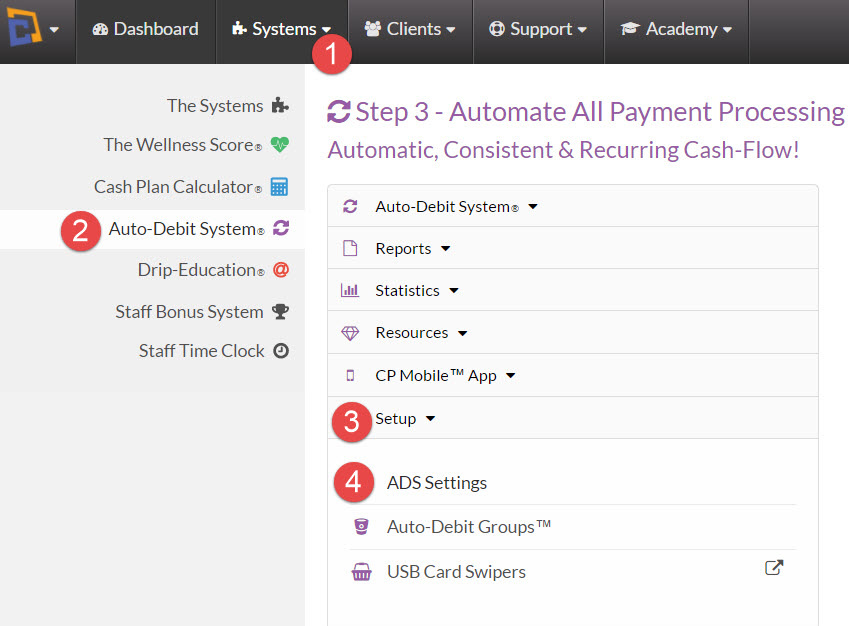Image resolution: width=849 pixels, height=626 pixels.
Task: Open the Academy menu
Action: 676,28
